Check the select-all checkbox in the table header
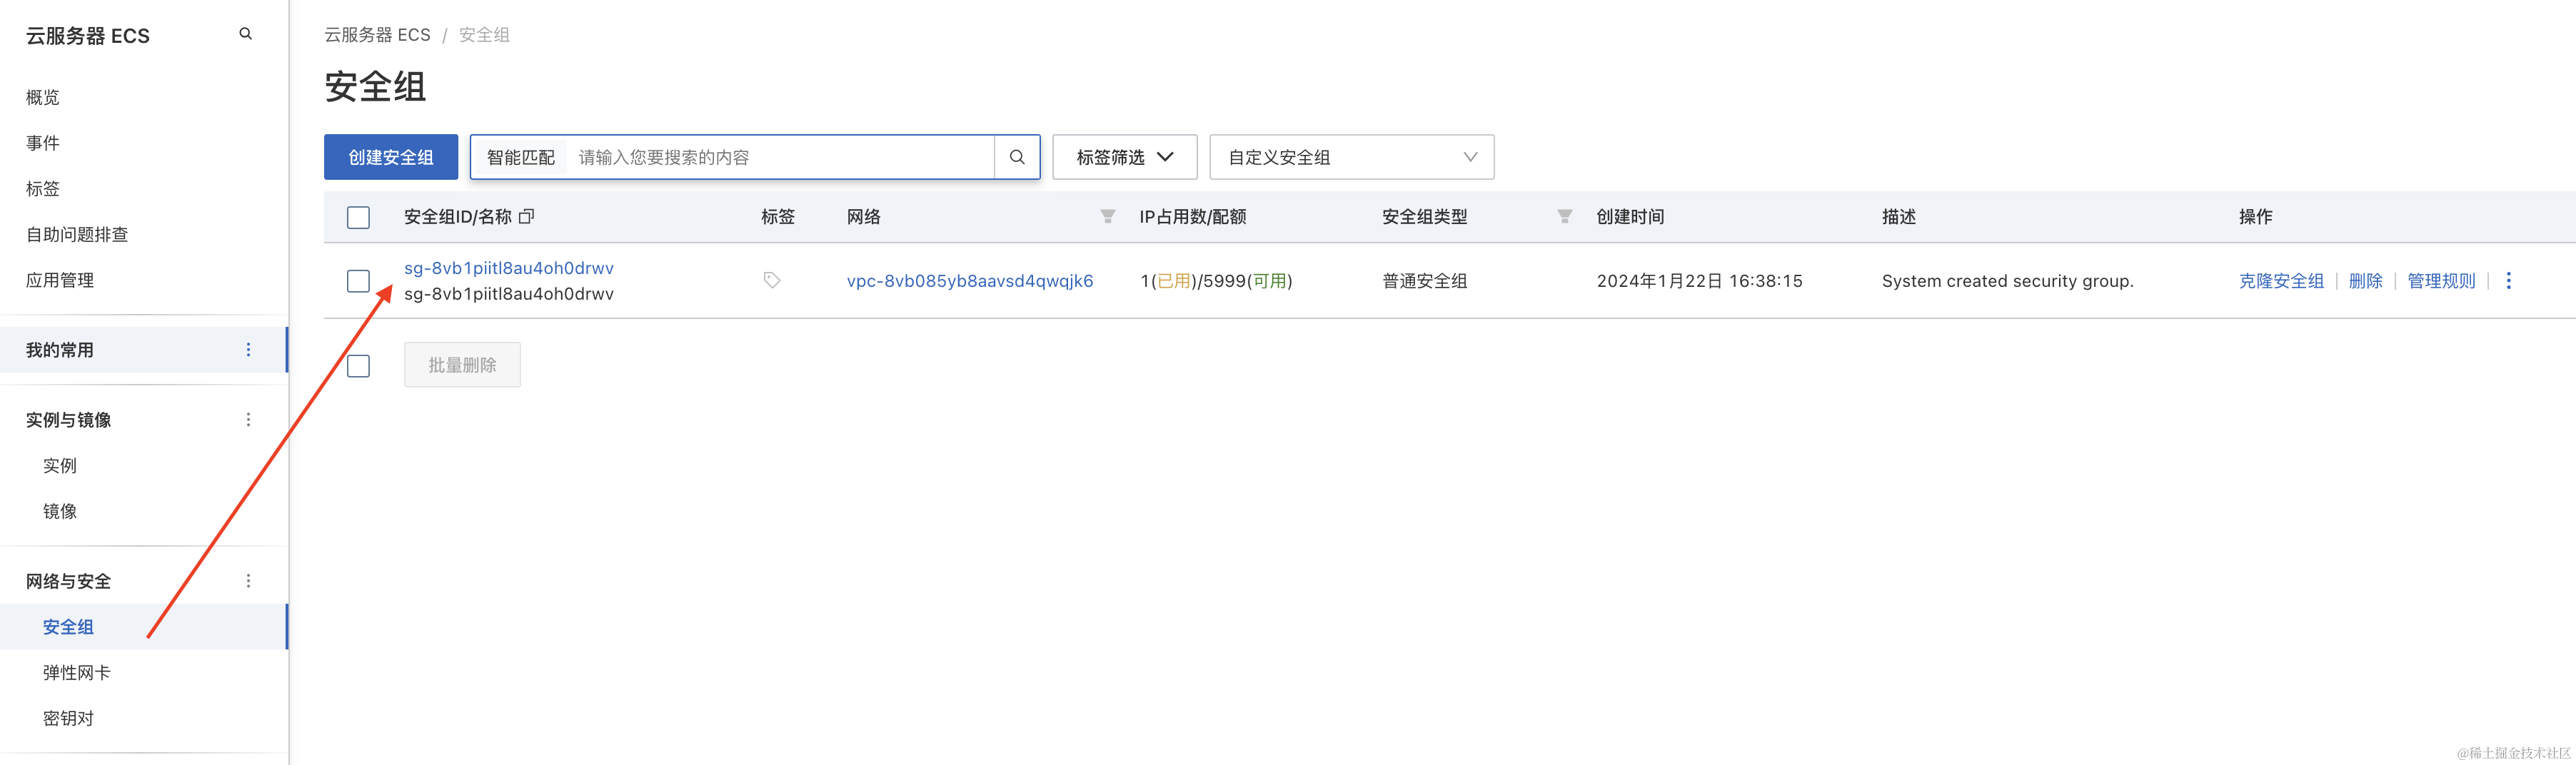Image resolution: width=2576 pixels, height=765 pixels. click(358, 216)
